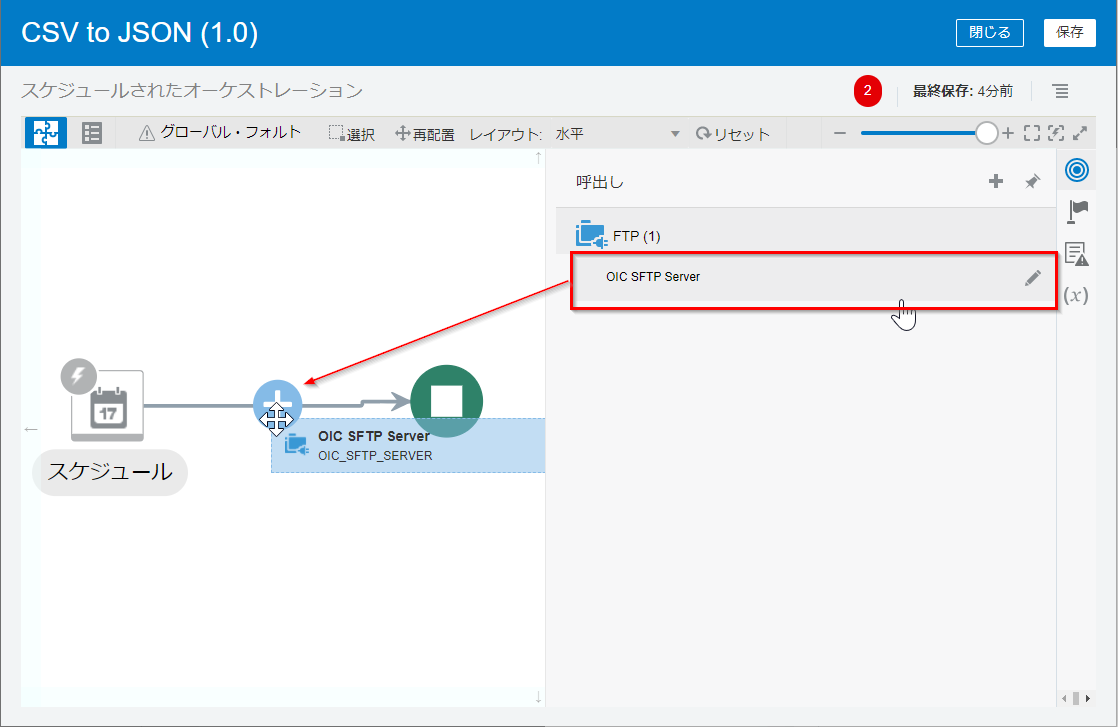Open the invokes panel target icon

coord(1076,170)
